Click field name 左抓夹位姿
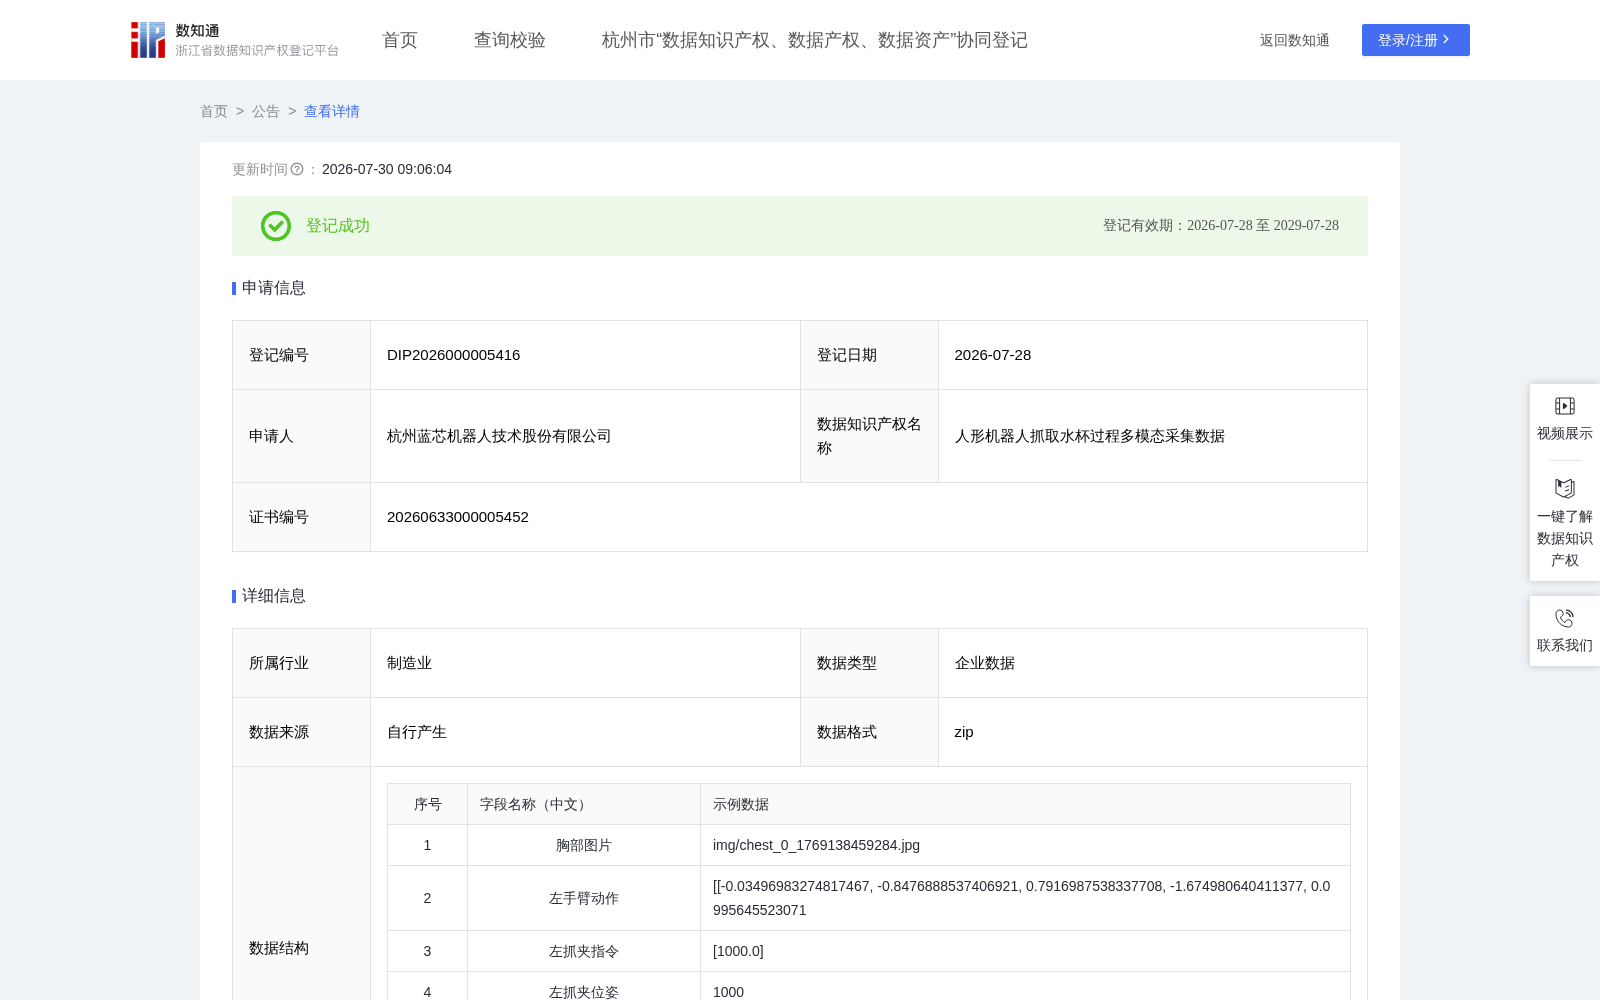Screen dimensions: 1600x1000 click(584, 991)
